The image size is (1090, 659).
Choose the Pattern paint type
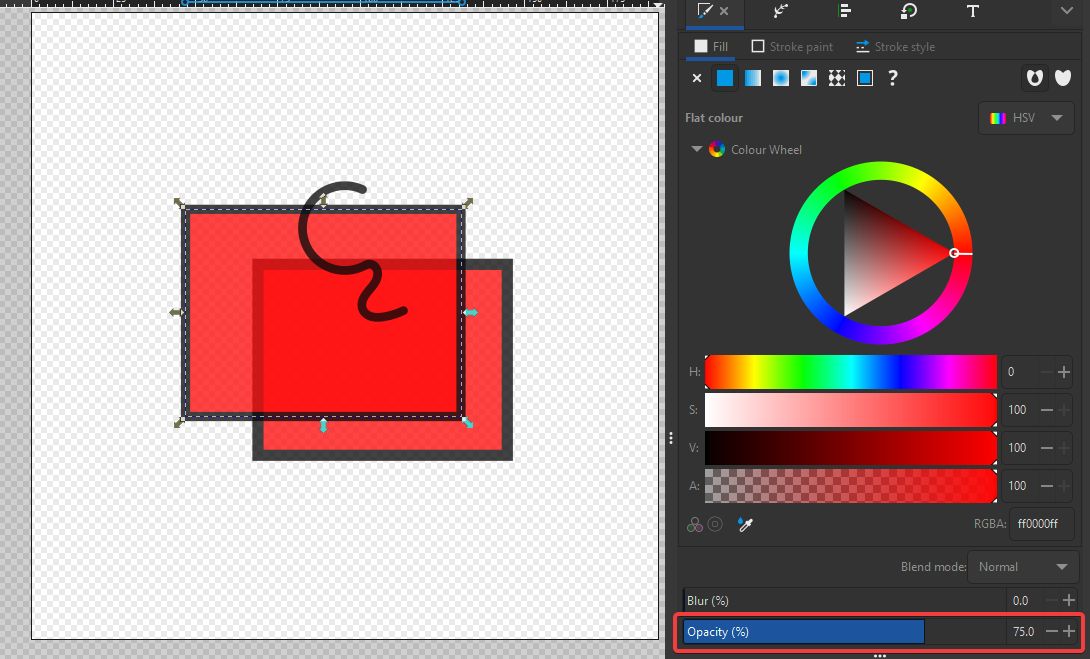(837, 79)
